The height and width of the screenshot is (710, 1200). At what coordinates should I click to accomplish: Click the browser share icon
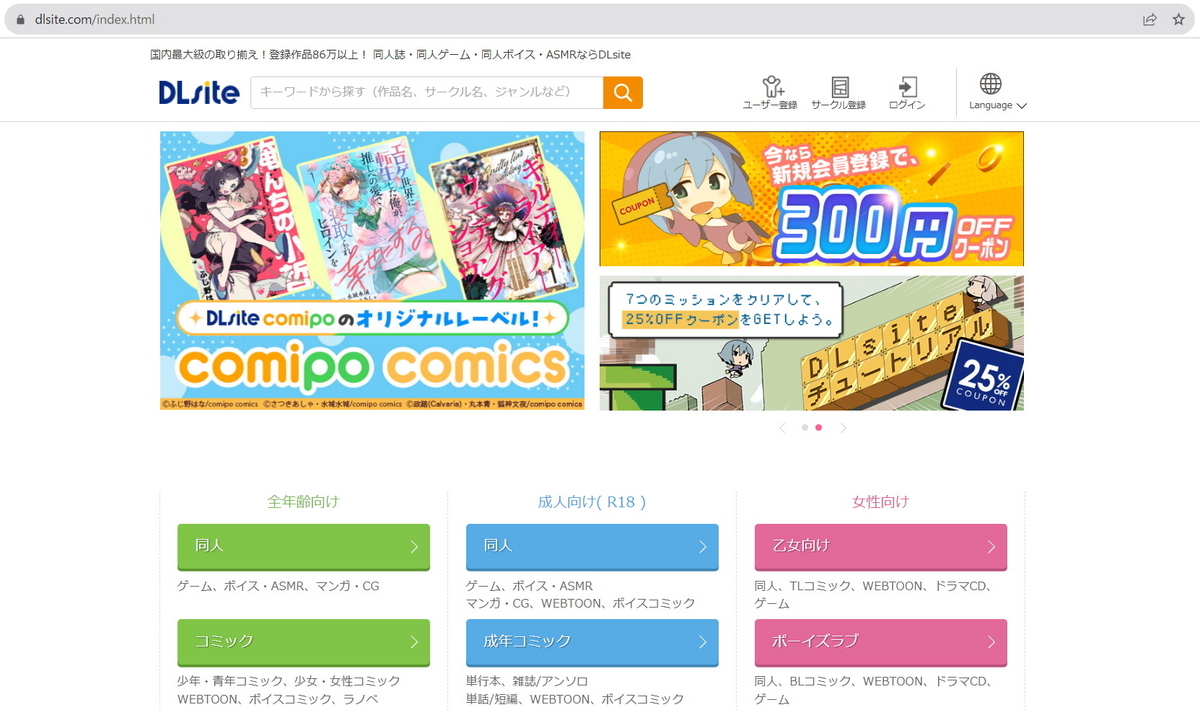point(1150,19)
